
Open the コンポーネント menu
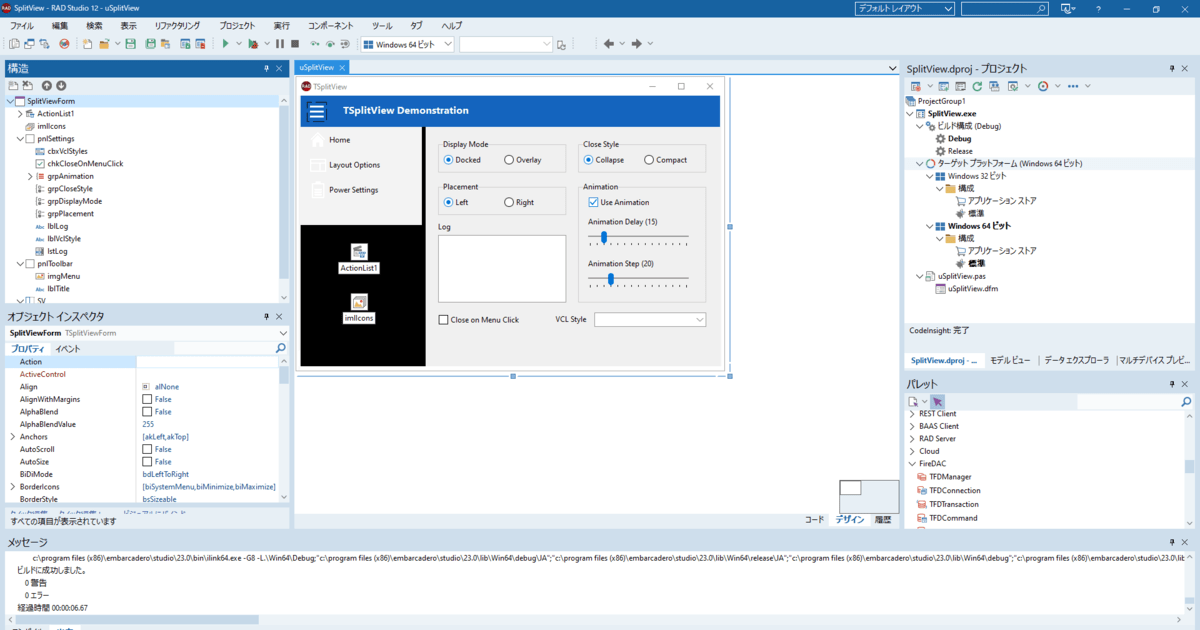[330, 25]
